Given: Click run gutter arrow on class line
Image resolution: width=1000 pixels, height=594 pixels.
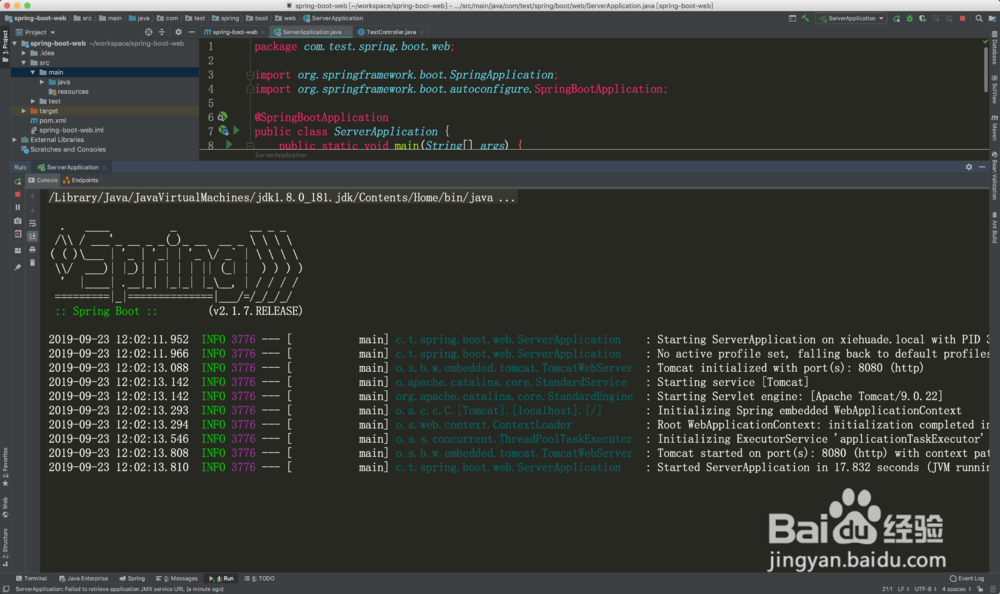Looking at the screenshot, I should pos(237,130).
